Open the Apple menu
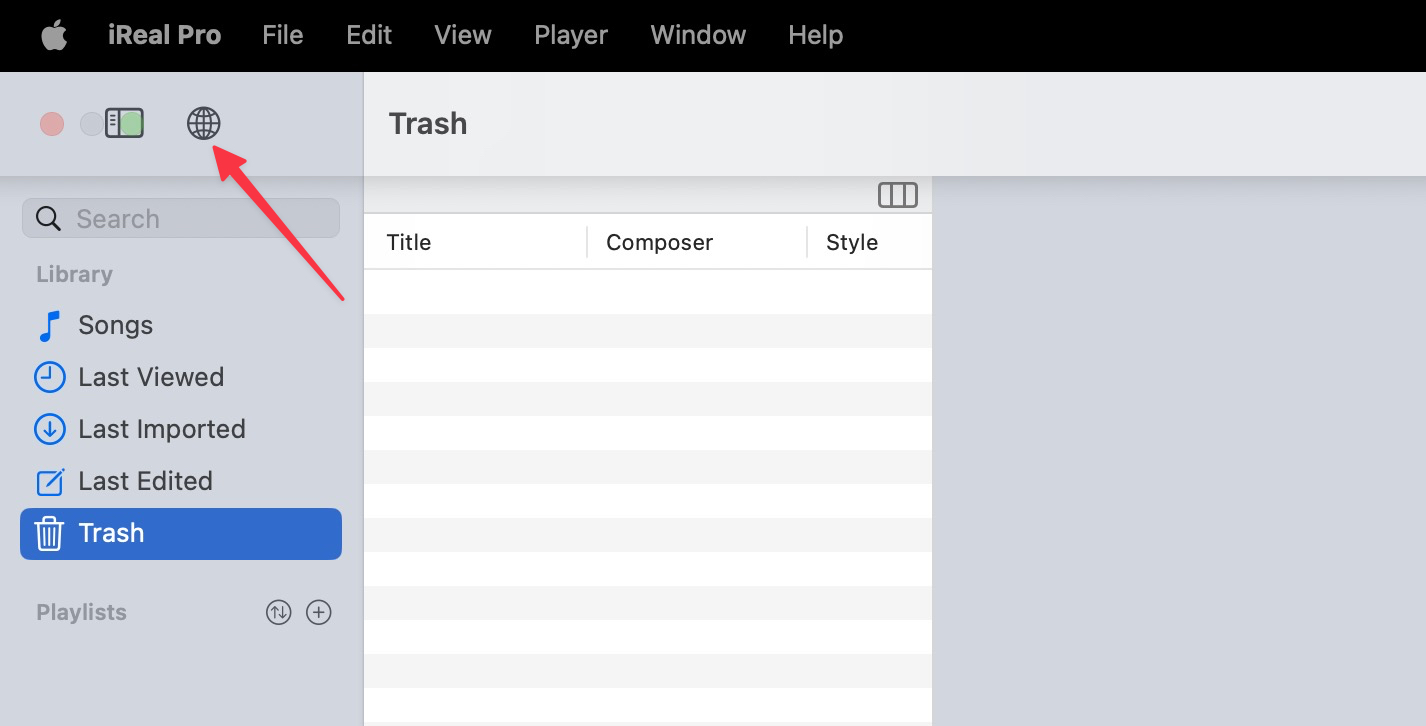 pos(54,35)
